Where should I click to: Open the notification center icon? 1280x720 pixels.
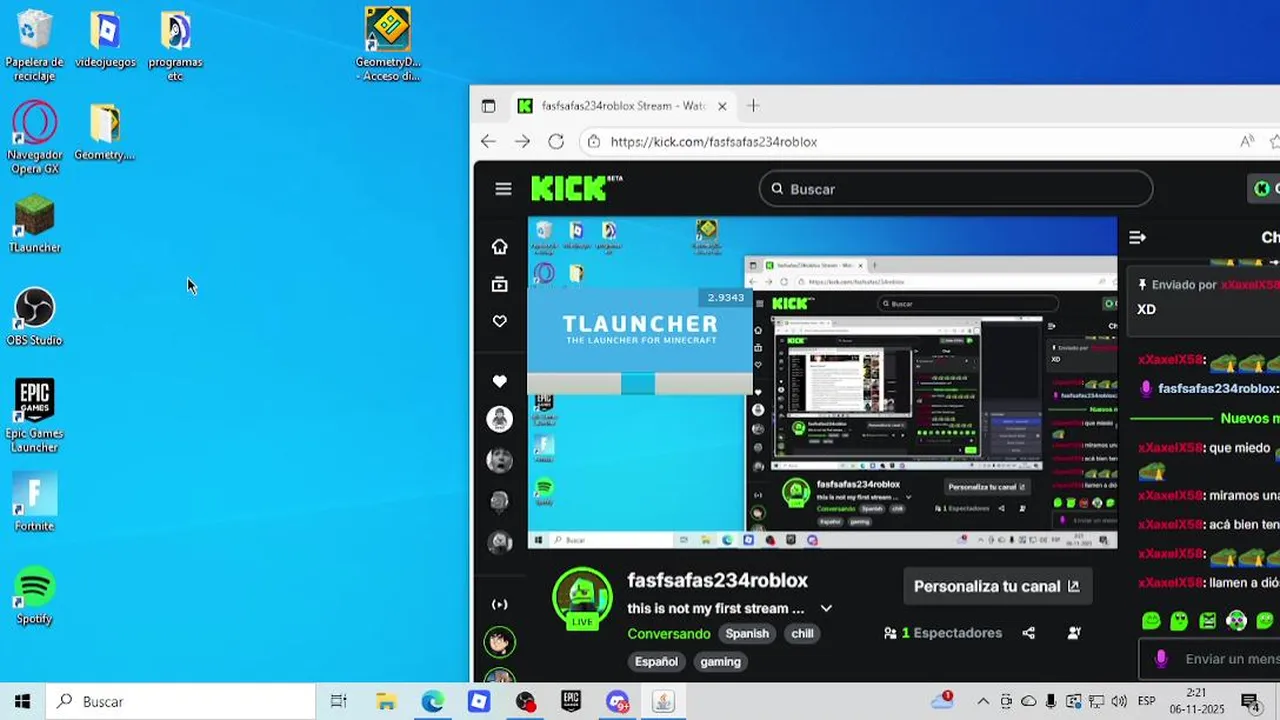[1249, 701]
